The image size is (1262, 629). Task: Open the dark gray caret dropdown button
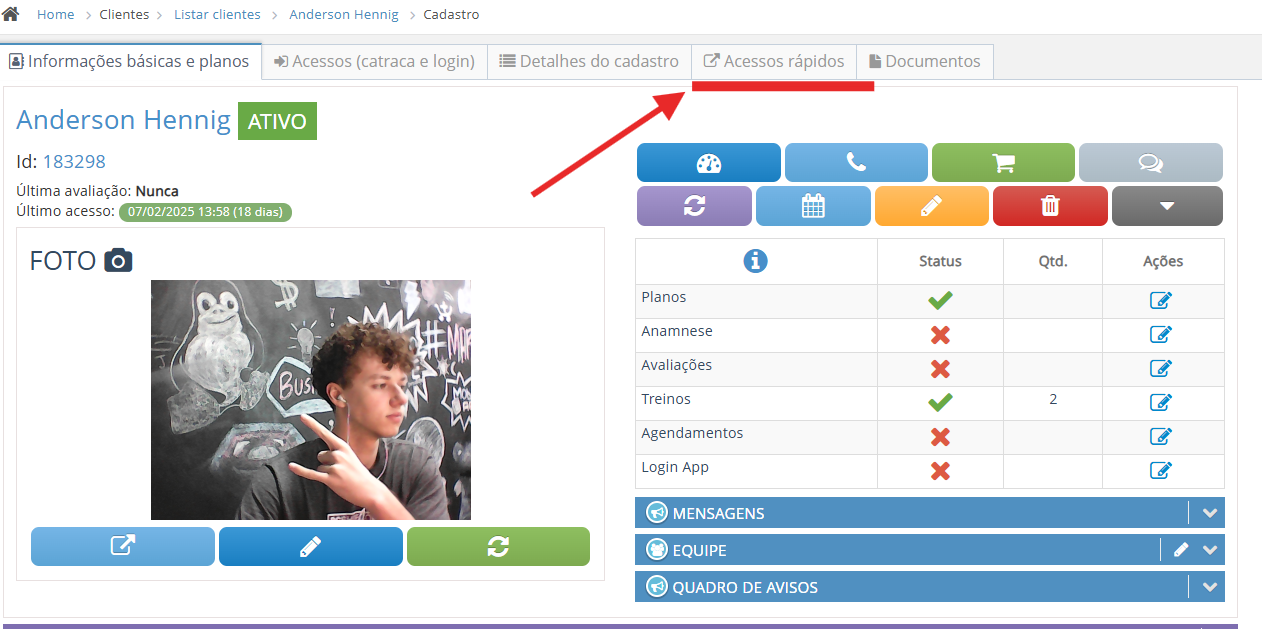pyautogui.click(x=1167, y=206)
